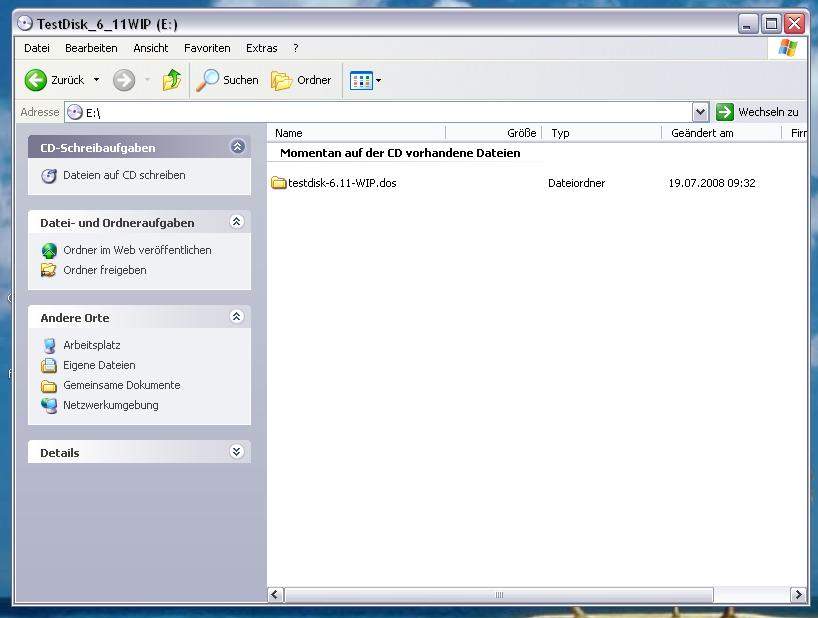Expand the Details panel

[236, 451]
